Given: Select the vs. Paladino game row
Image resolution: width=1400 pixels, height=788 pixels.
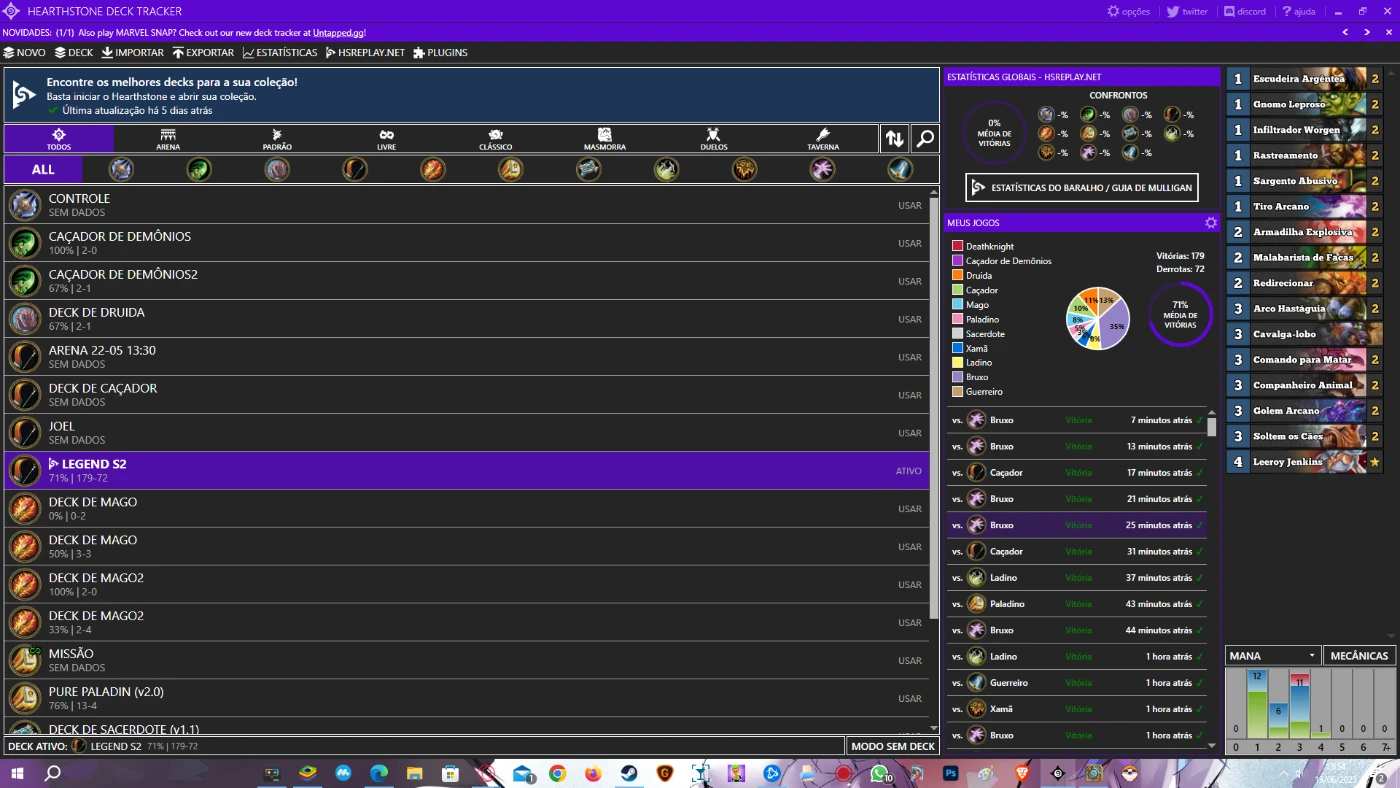Looking at the screenshot, I should [x=1077, y=604].
